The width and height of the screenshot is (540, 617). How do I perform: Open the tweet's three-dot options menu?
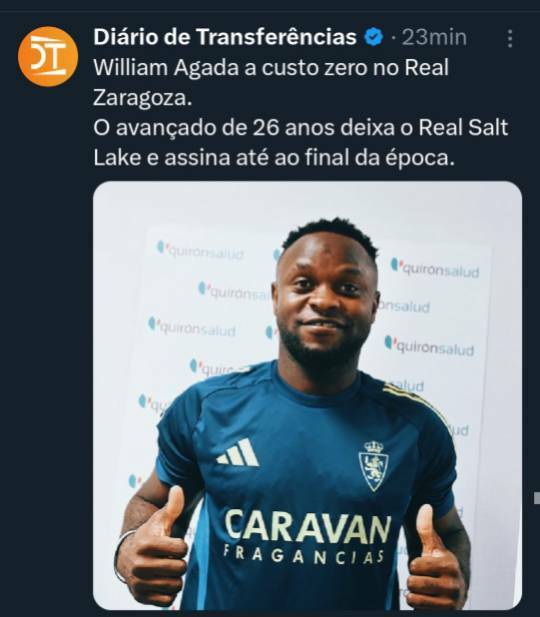tap(510, 39)
